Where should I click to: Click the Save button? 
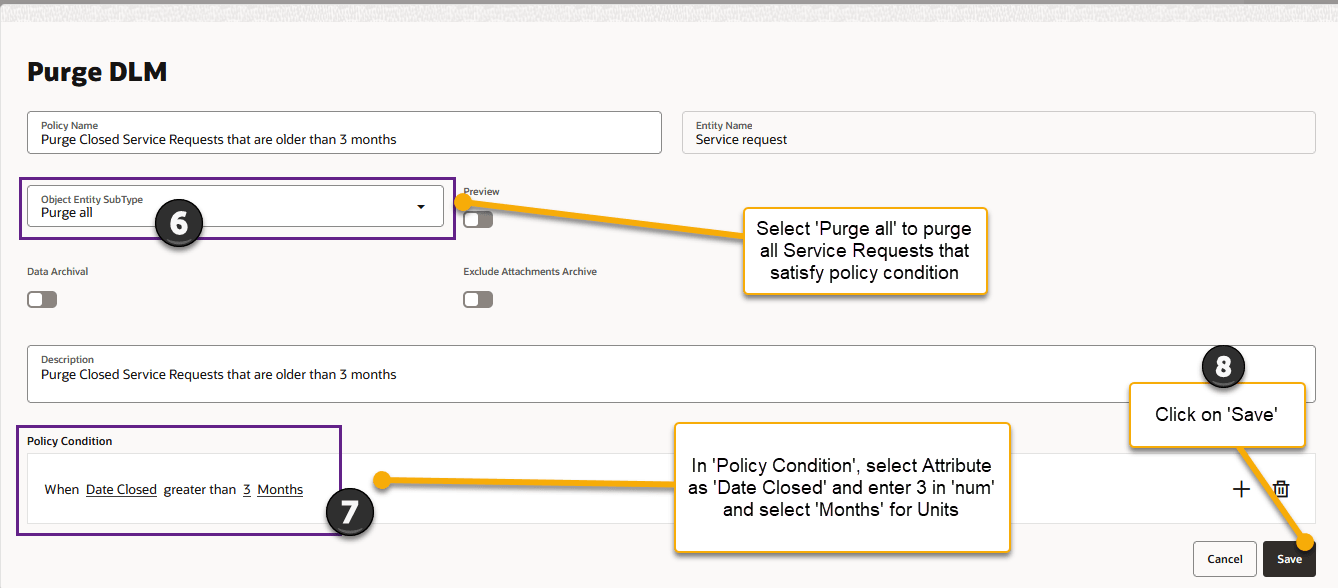[x=1290, y=558]
